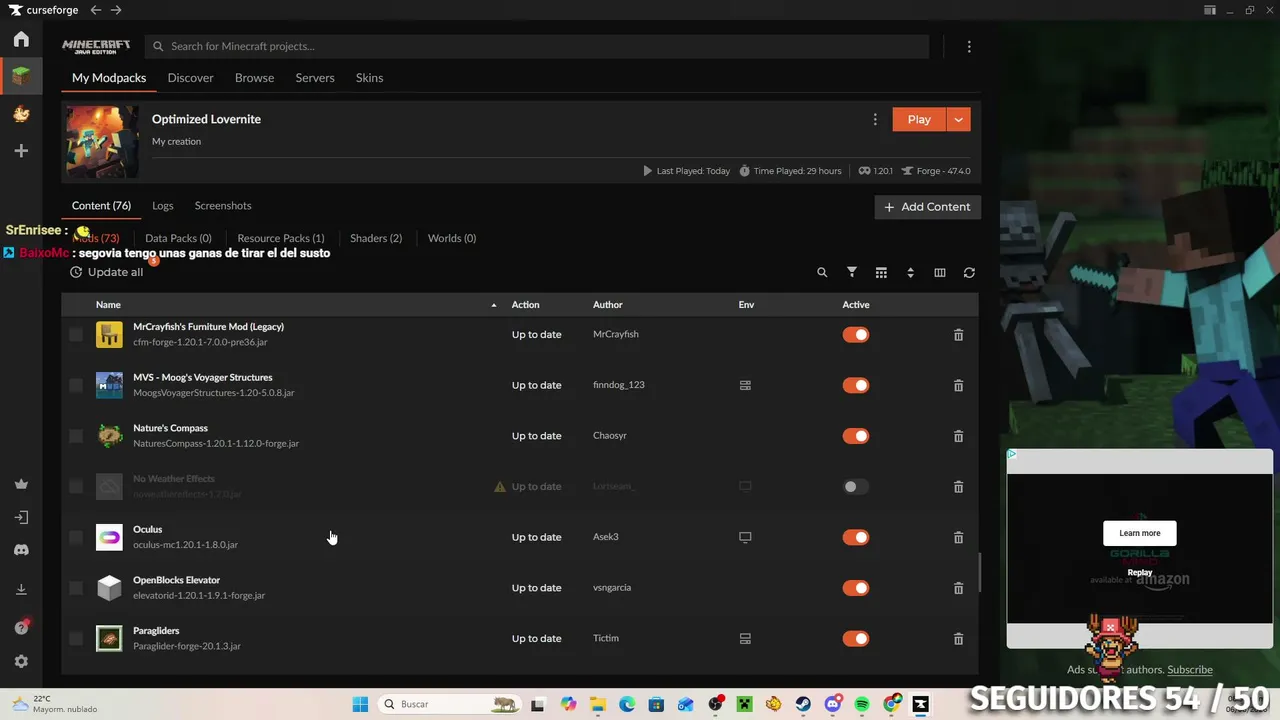Image resolution: width=1280 pixels, height=720 pixels.
Task: Expand the dropdown arrow next to Play
Action: tap(958, 119)
